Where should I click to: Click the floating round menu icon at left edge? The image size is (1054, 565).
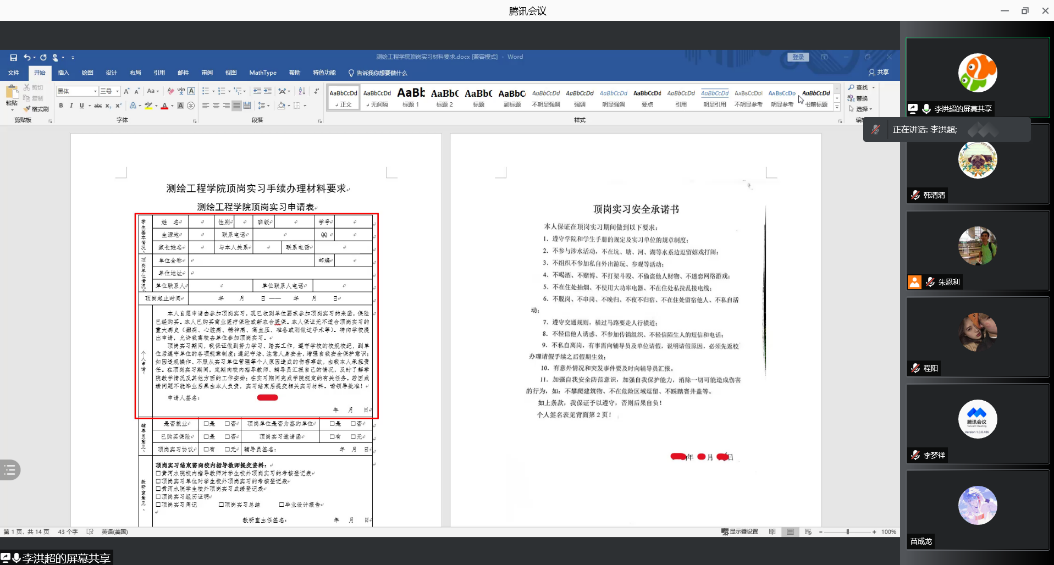9,469
